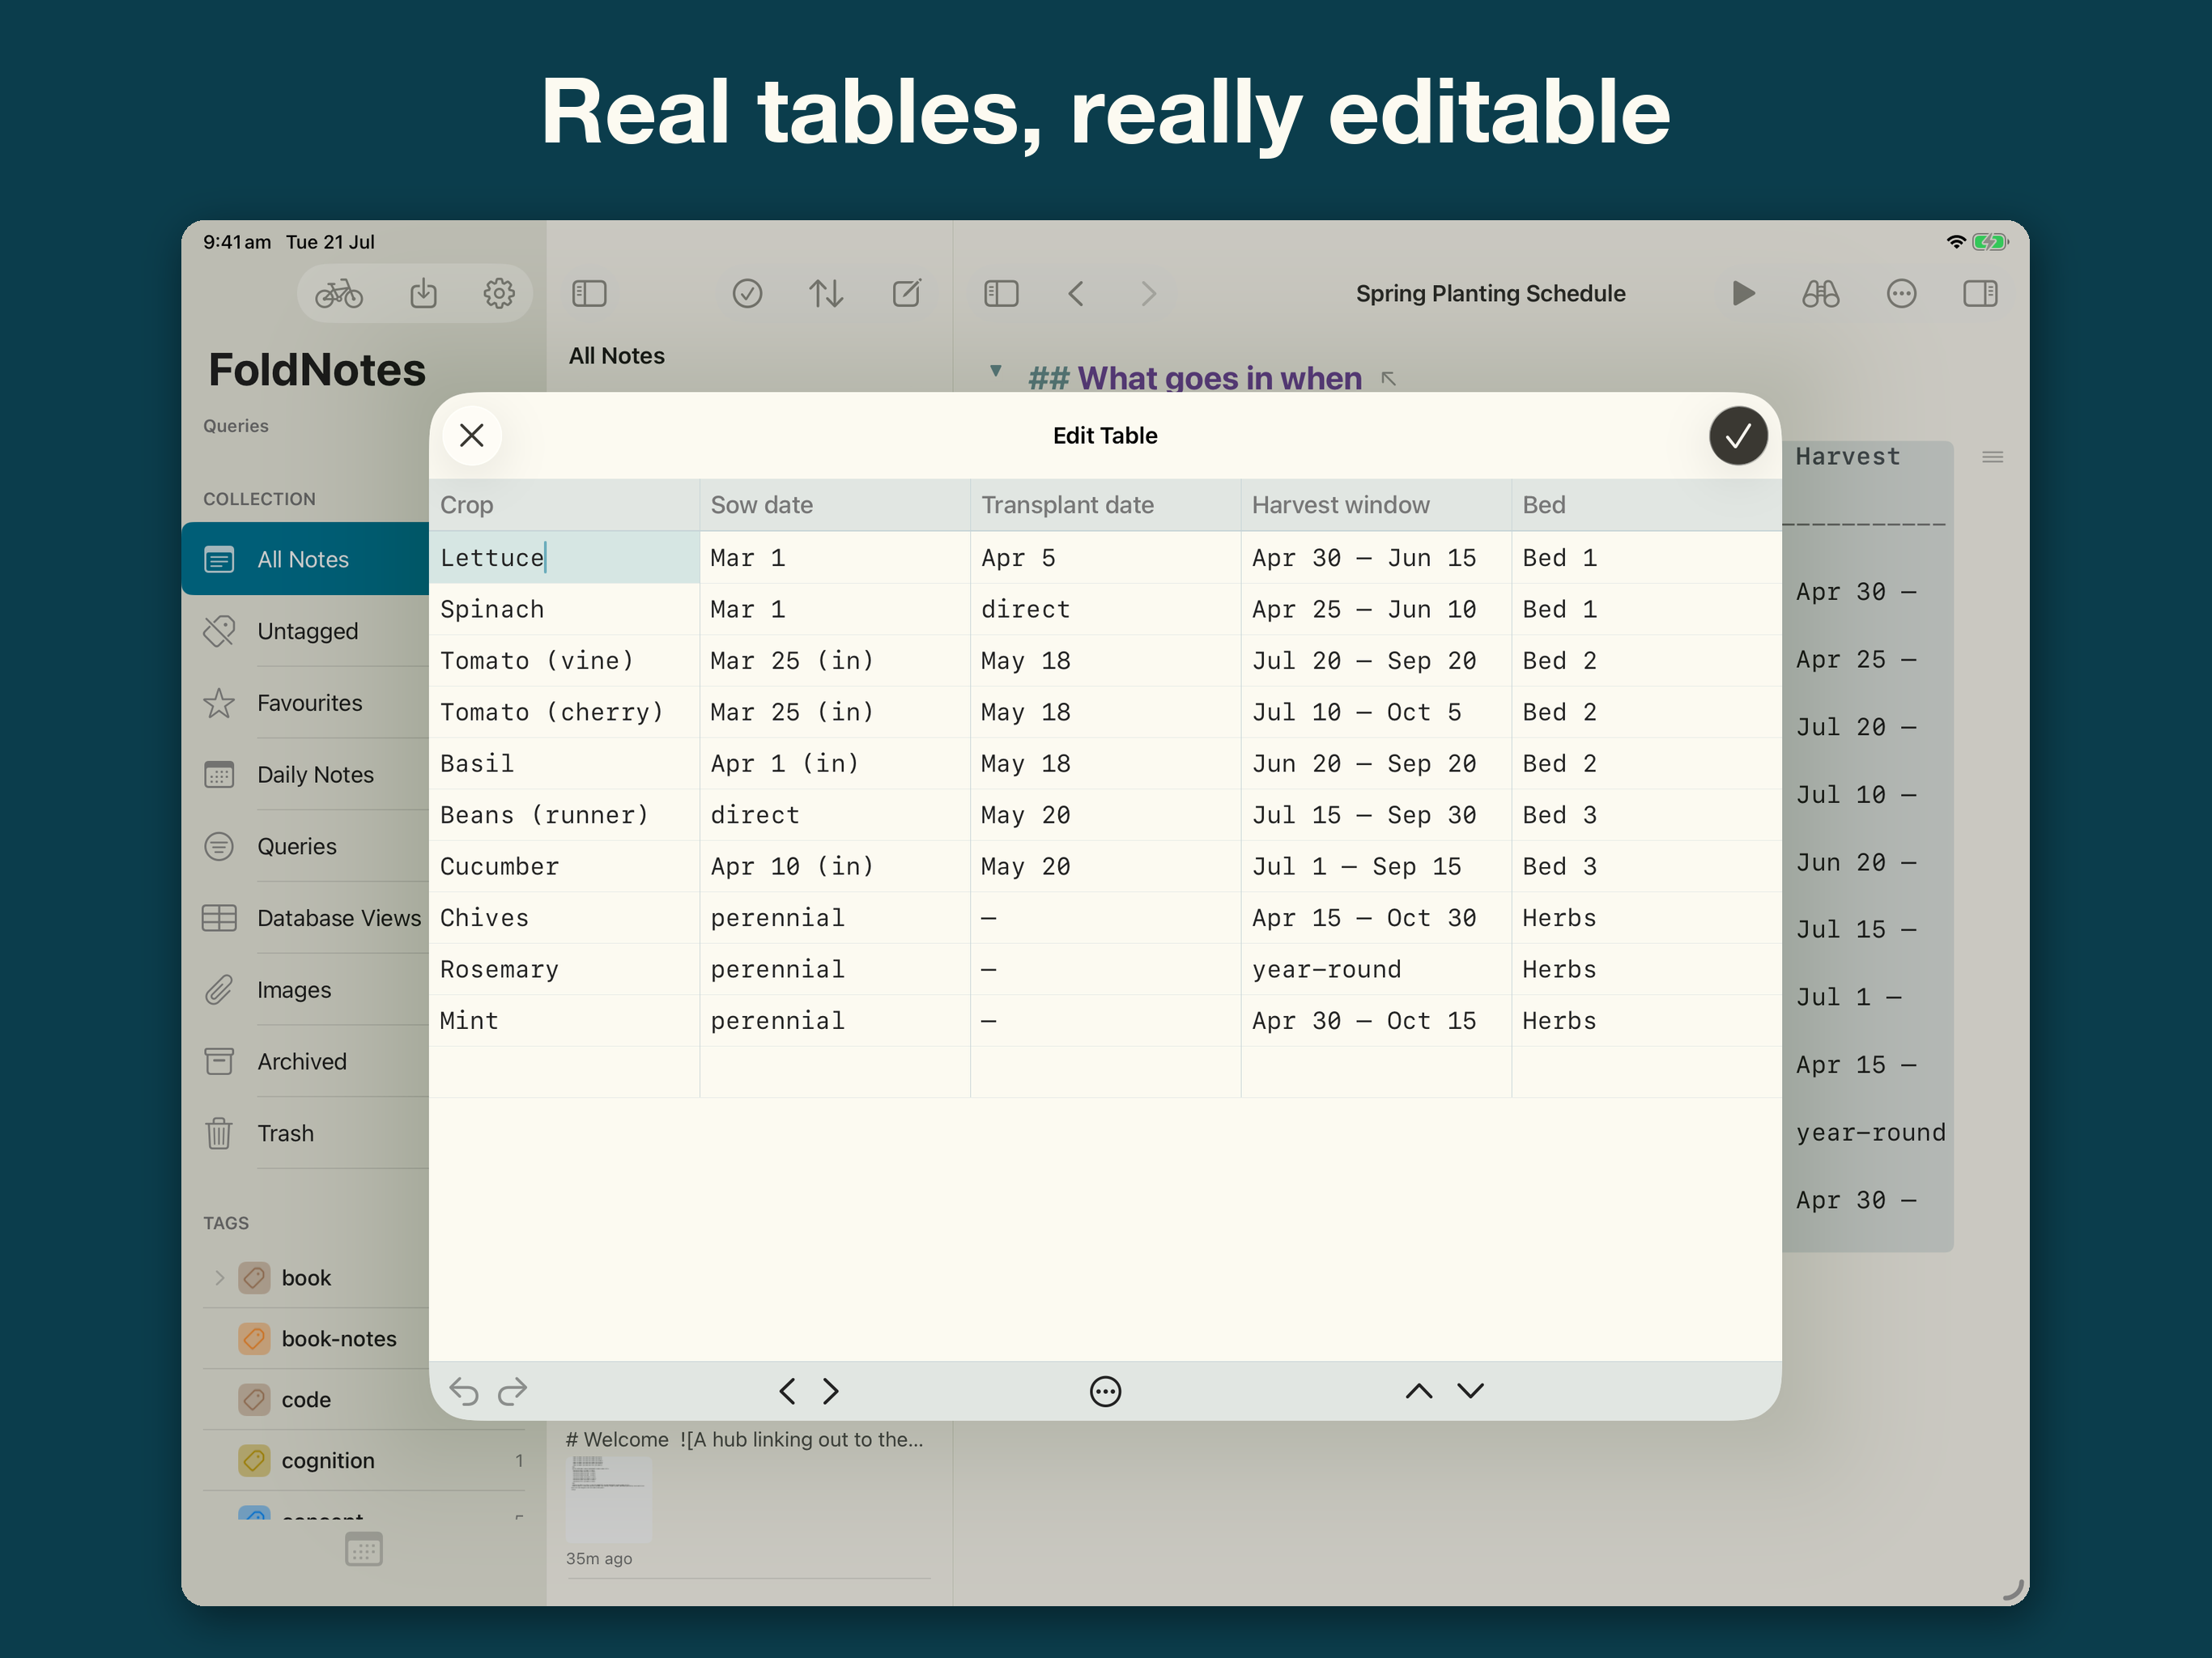Move to next column with right chevron
2212x1658 pixels.
(x=831, y=1391)
